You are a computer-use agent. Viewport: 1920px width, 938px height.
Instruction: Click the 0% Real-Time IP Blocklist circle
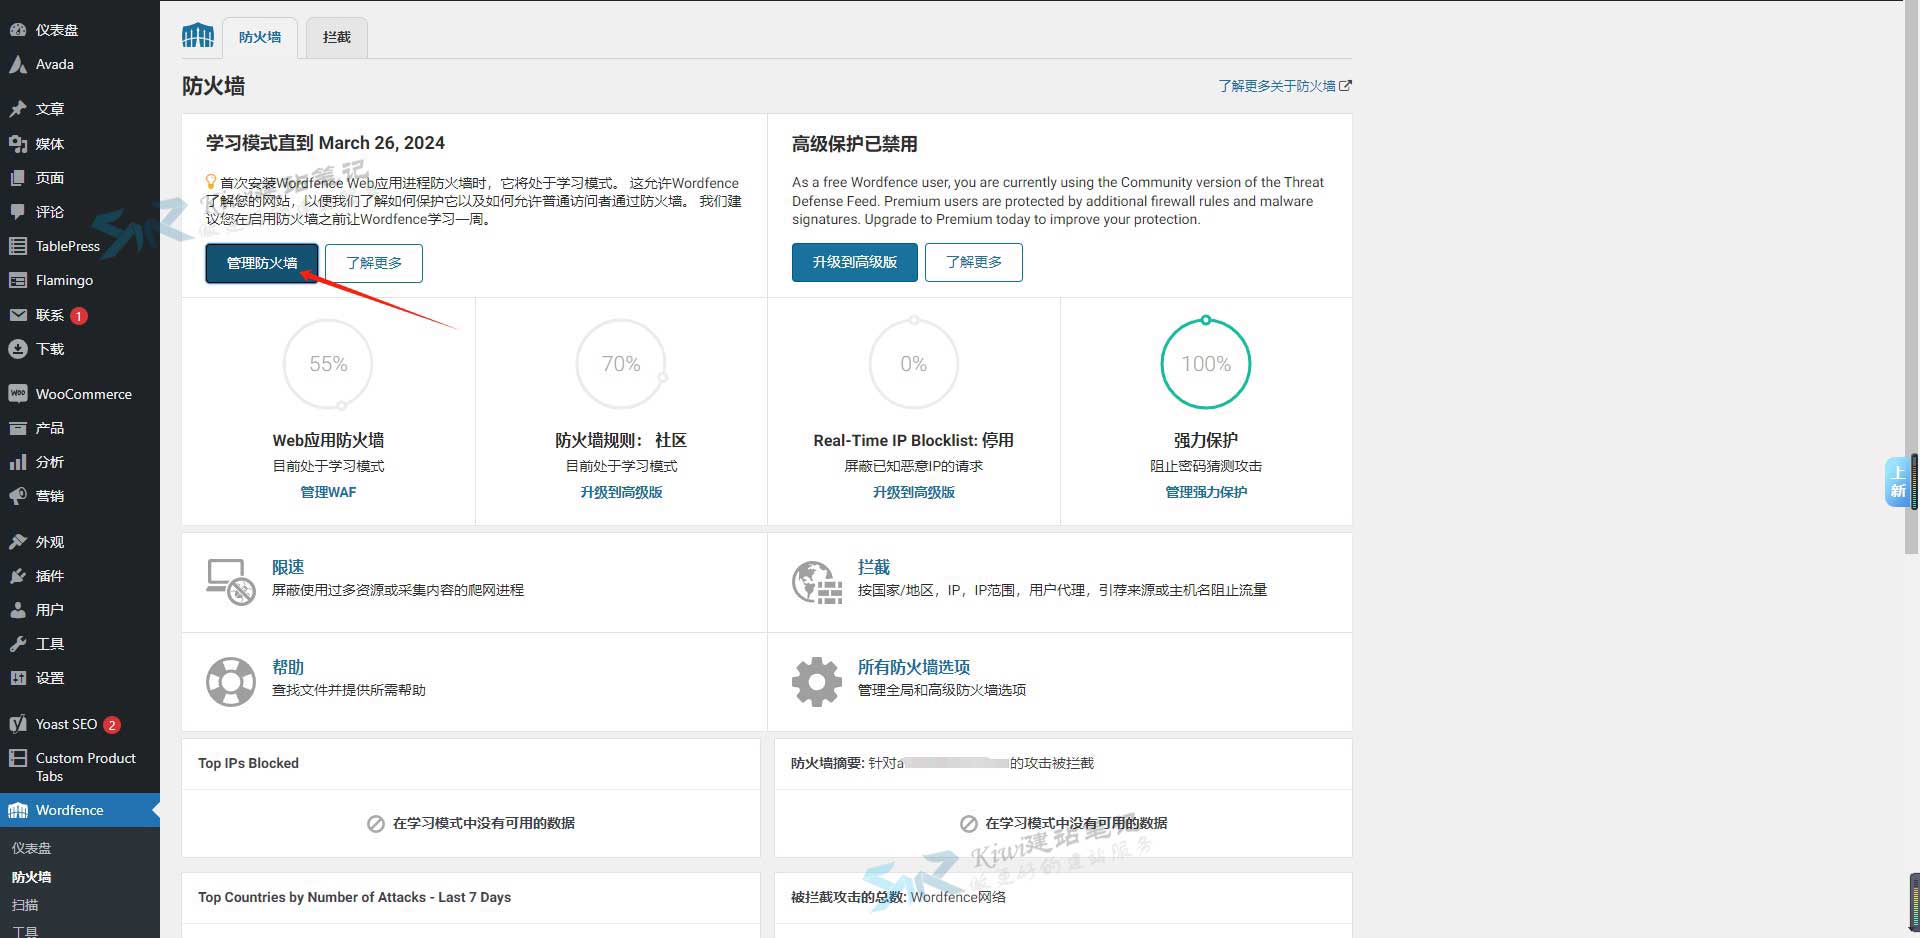click(x=914, y=364)
